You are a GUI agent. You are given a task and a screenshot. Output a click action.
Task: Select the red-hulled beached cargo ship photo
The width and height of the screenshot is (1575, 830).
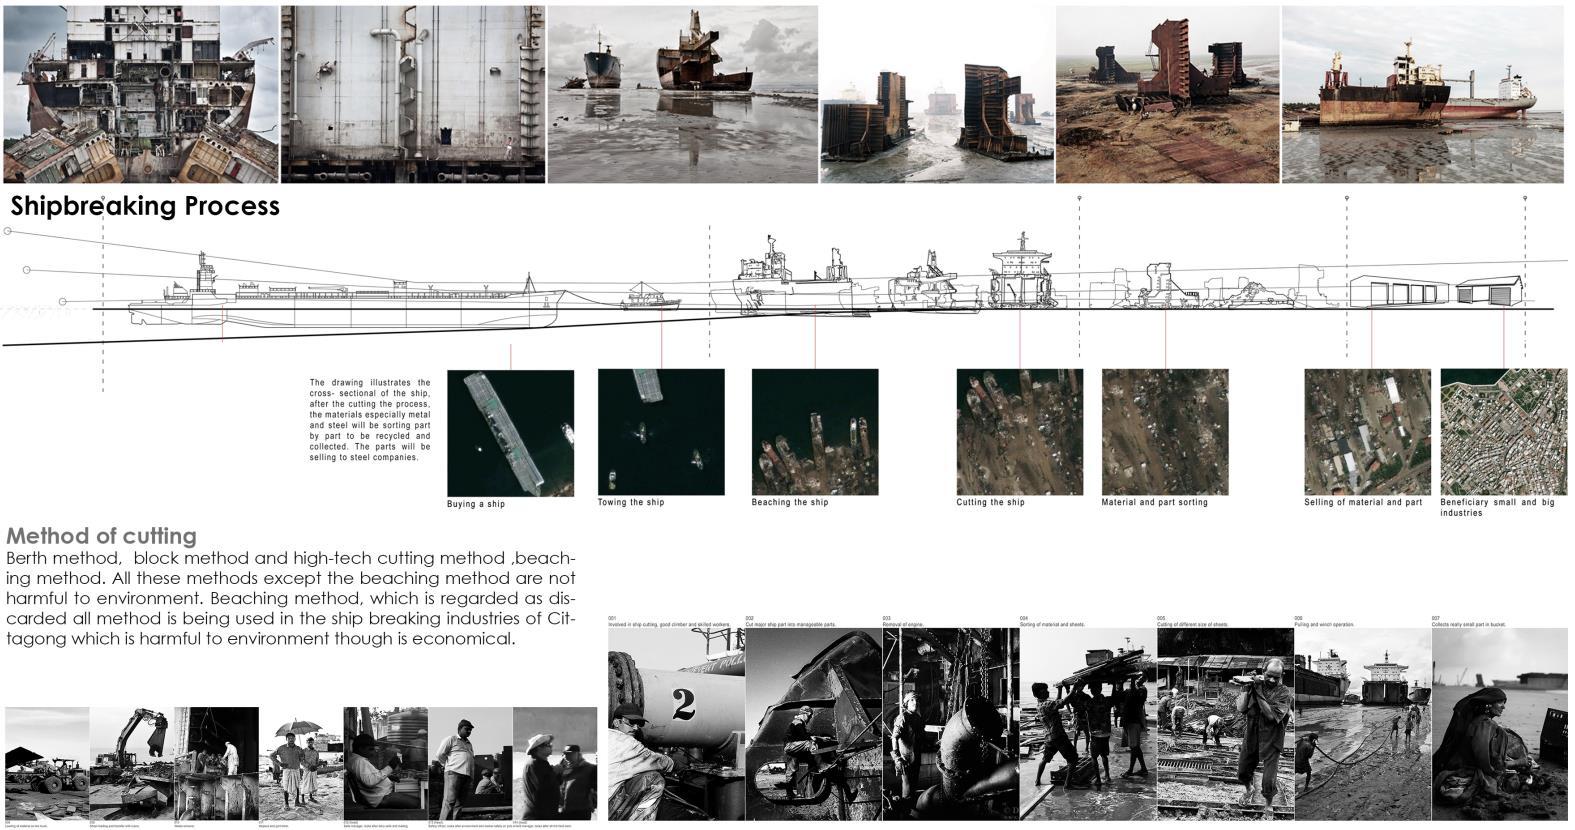tap(1422, 94)
